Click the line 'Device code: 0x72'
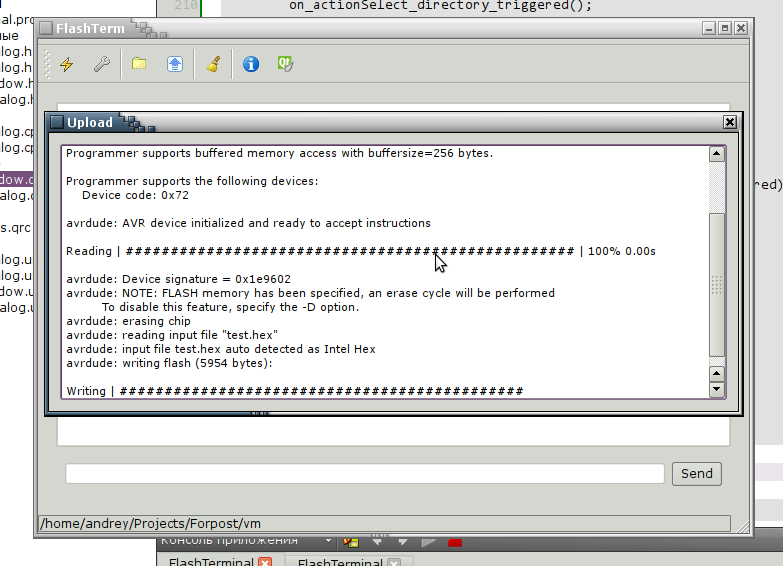This screenshot has width=783, height=566. [135, 195]
